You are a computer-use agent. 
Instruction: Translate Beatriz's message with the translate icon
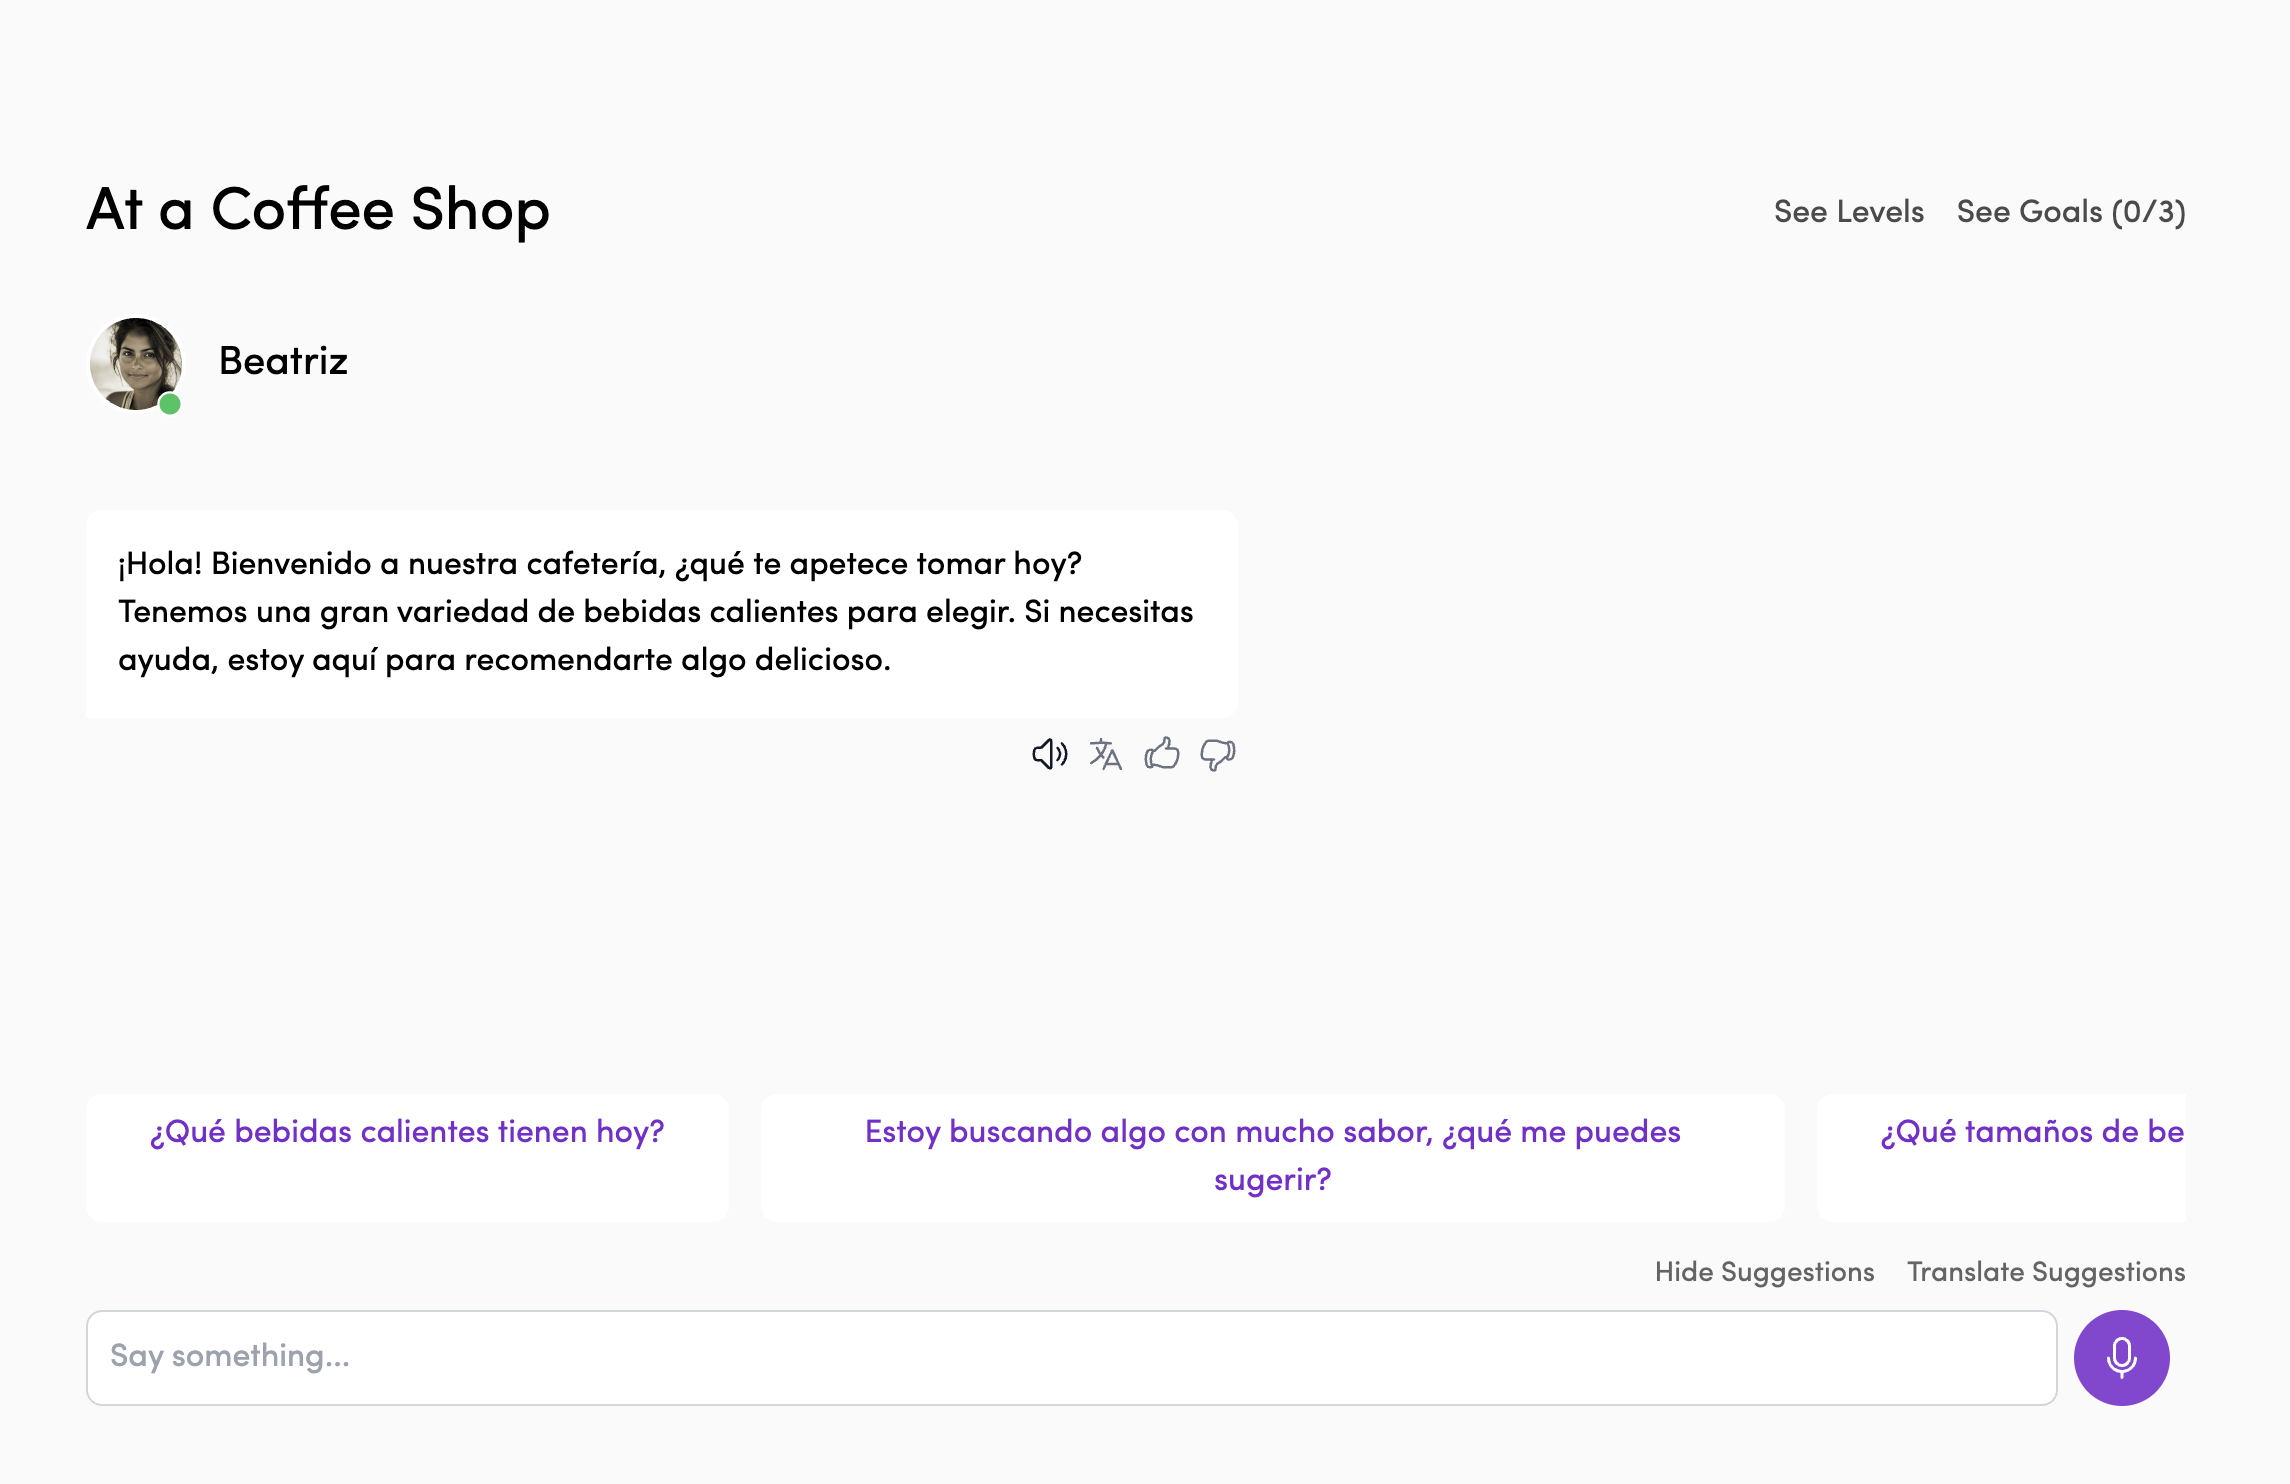coord(1105,754)
